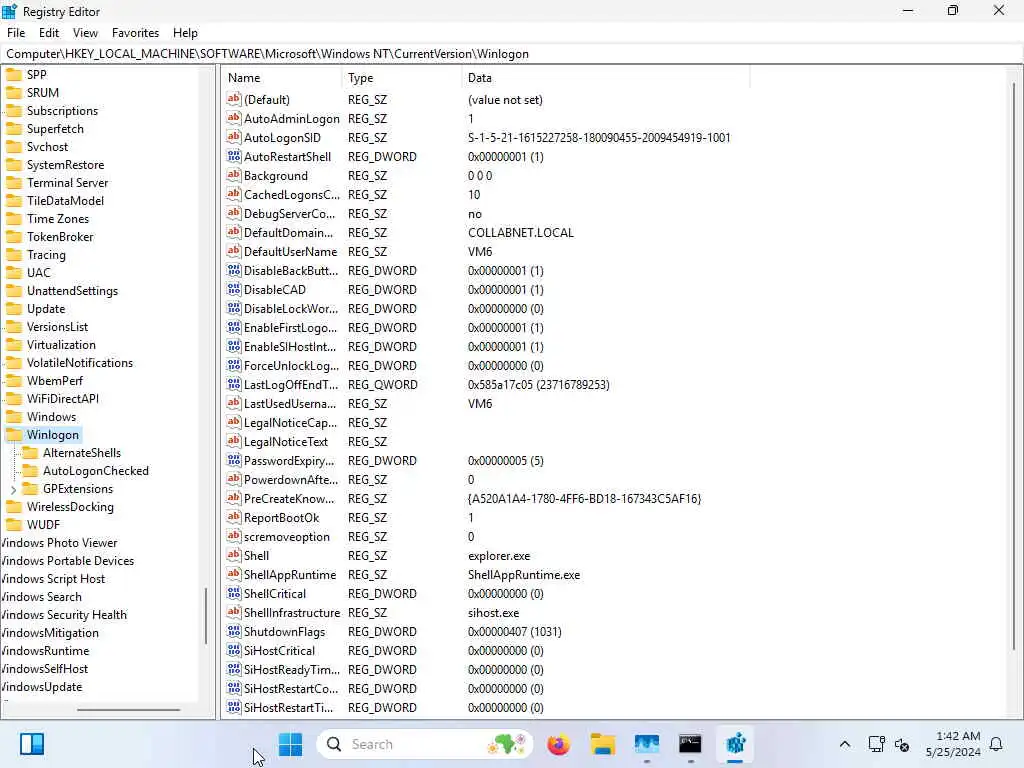Select the AutoLogonSID value name
This screenshot has width=1024, height=768.
point(282,138)
